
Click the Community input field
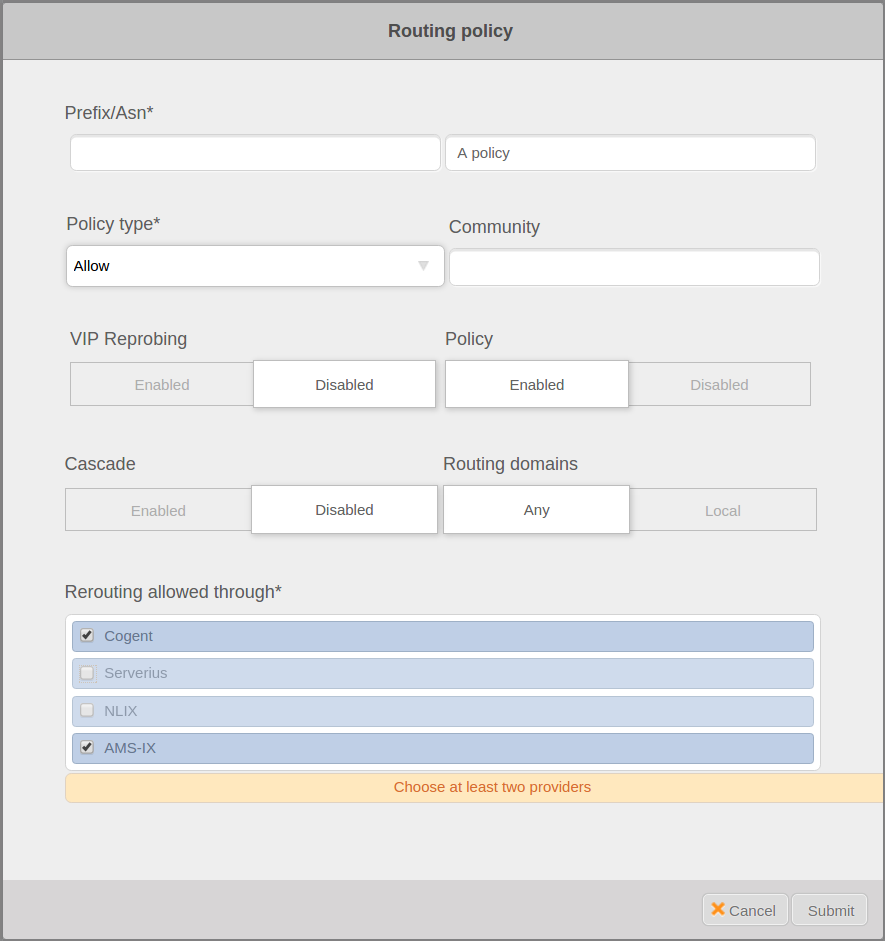click(x=635, y=267)
